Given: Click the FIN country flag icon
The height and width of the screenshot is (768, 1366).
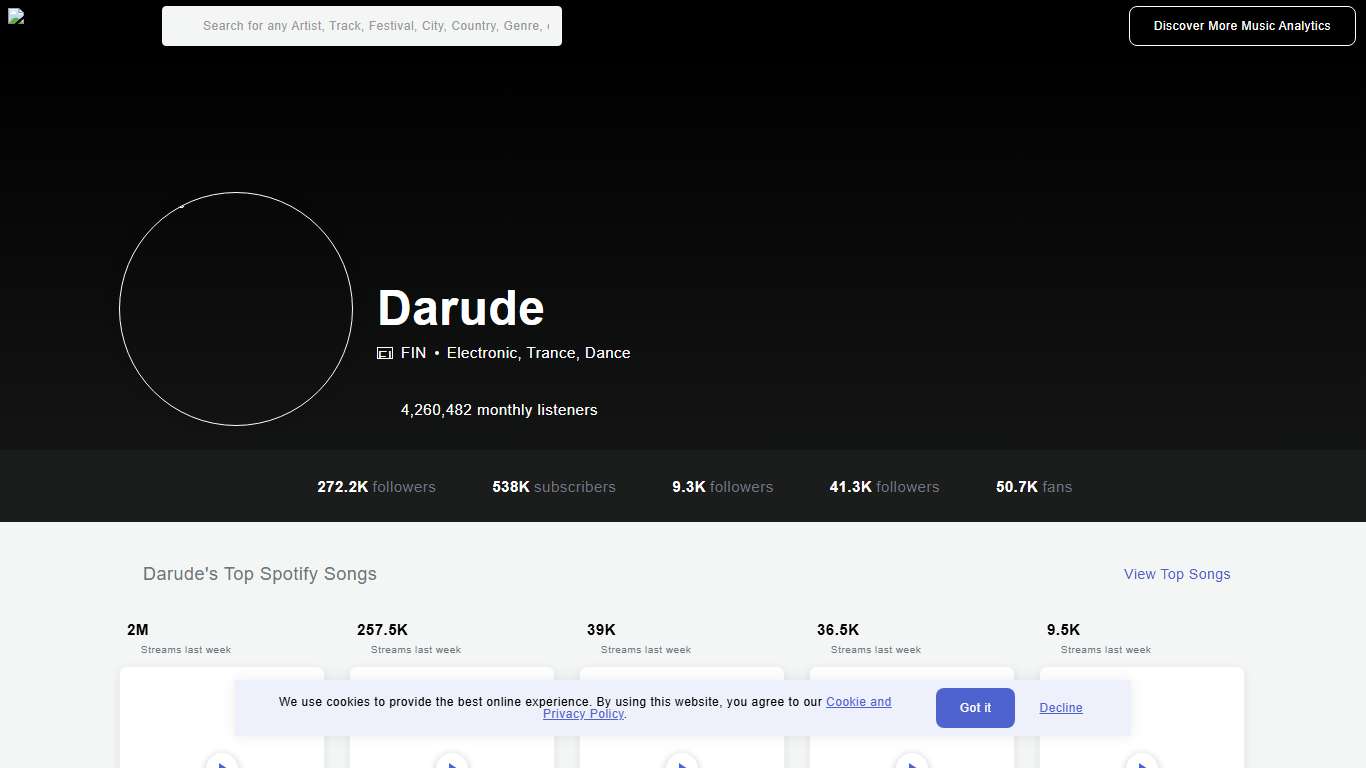Looking at the screenshot, I should coord(385,353).
